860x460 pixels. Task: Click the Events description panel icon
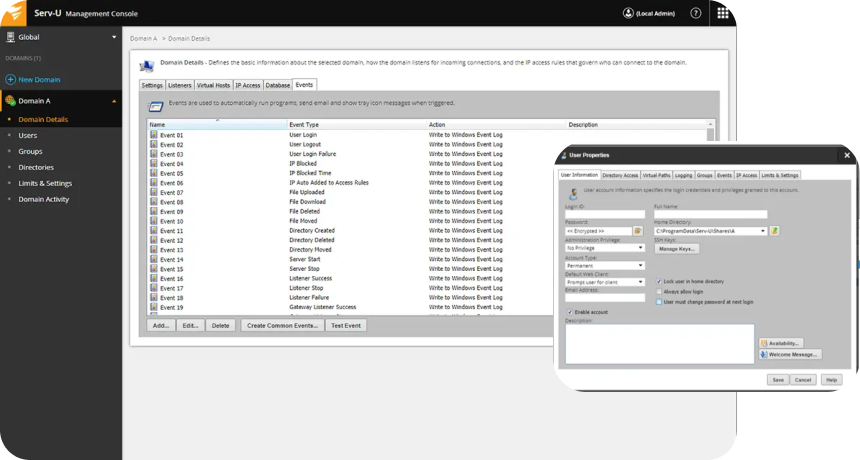156,106
